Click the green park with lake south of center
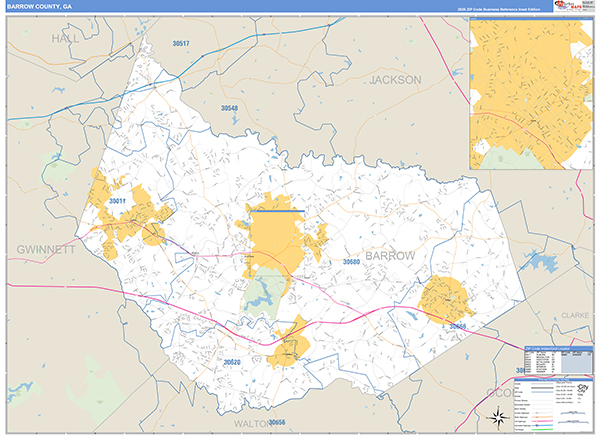Image resolution: width=600 pixels, height=435 pixels. click(x=264, y=293)
